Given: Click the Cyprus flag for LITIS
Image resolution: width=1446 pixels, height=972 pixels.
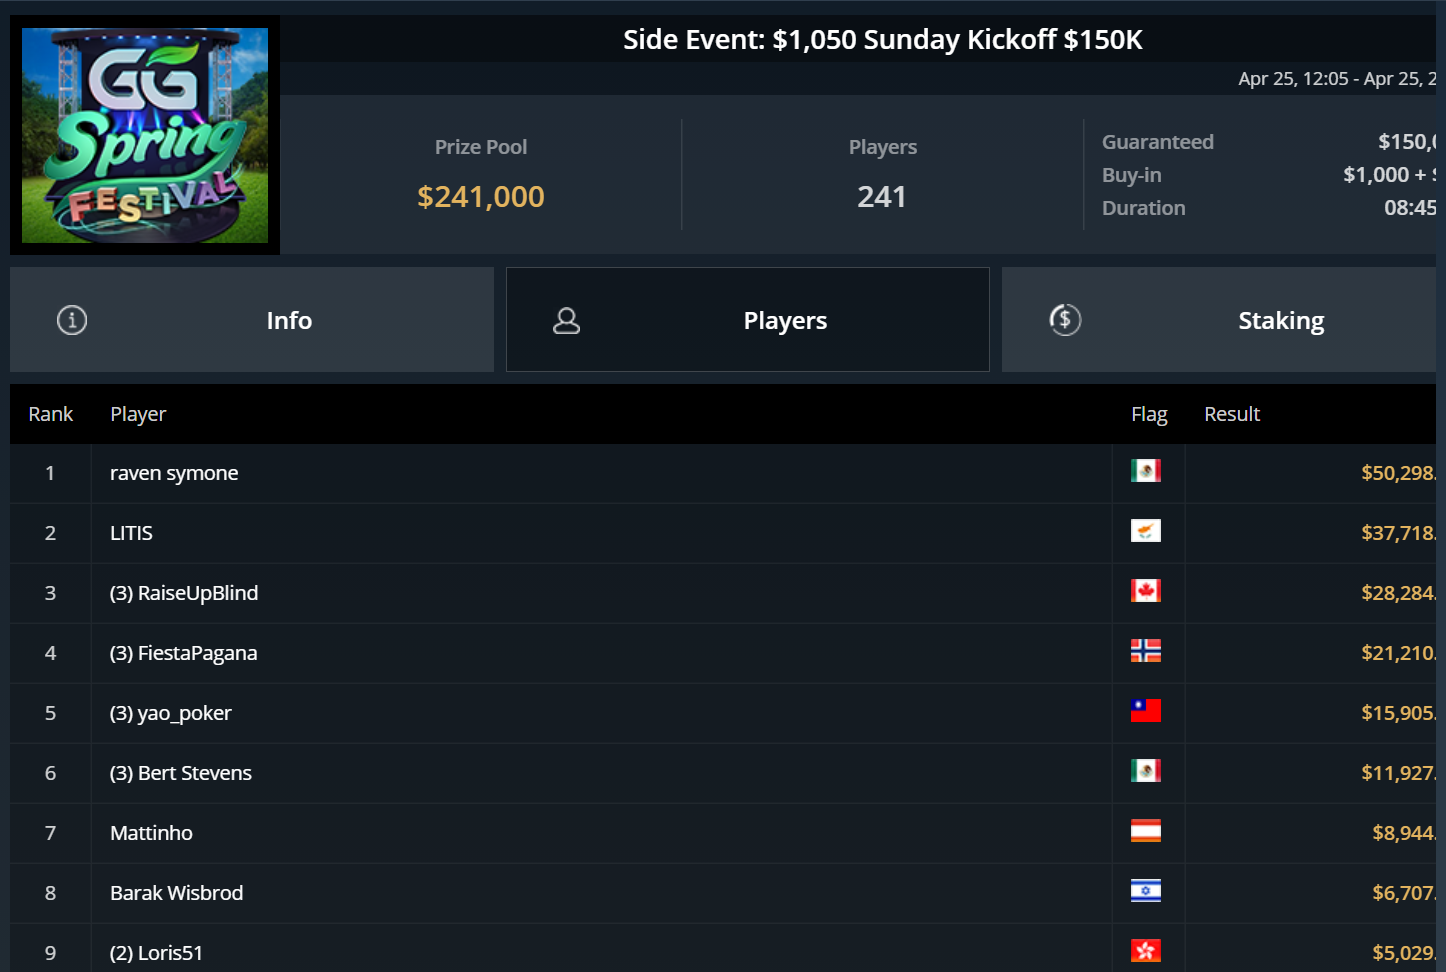Looking at the screenshot, I should (x=1146, y=531).
